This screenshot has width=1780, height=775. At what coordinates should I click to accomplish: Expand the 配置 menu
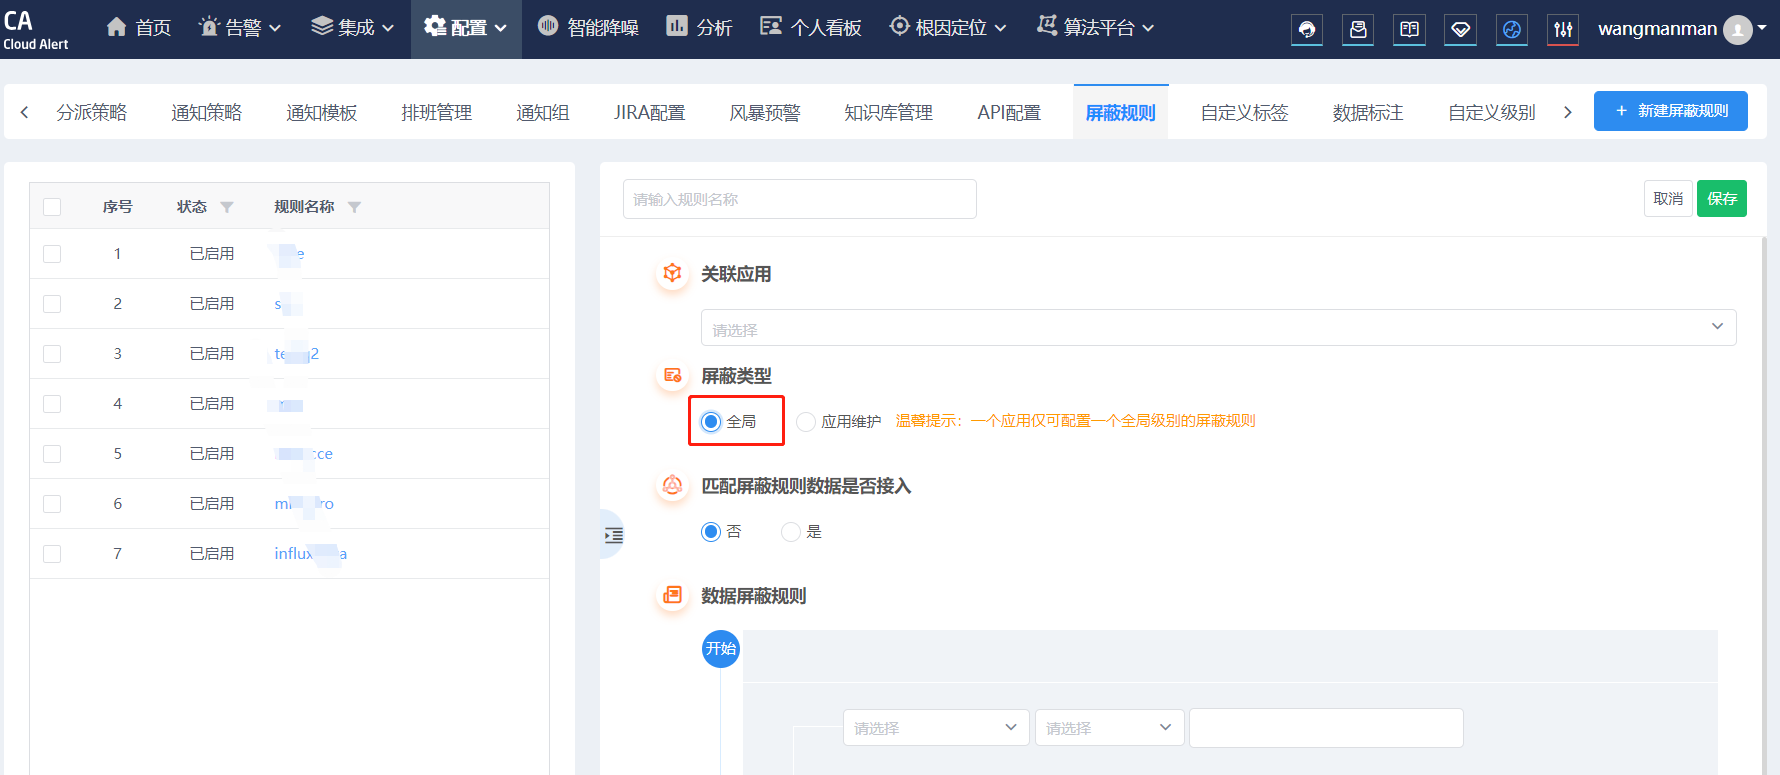(x=501, y=29)
